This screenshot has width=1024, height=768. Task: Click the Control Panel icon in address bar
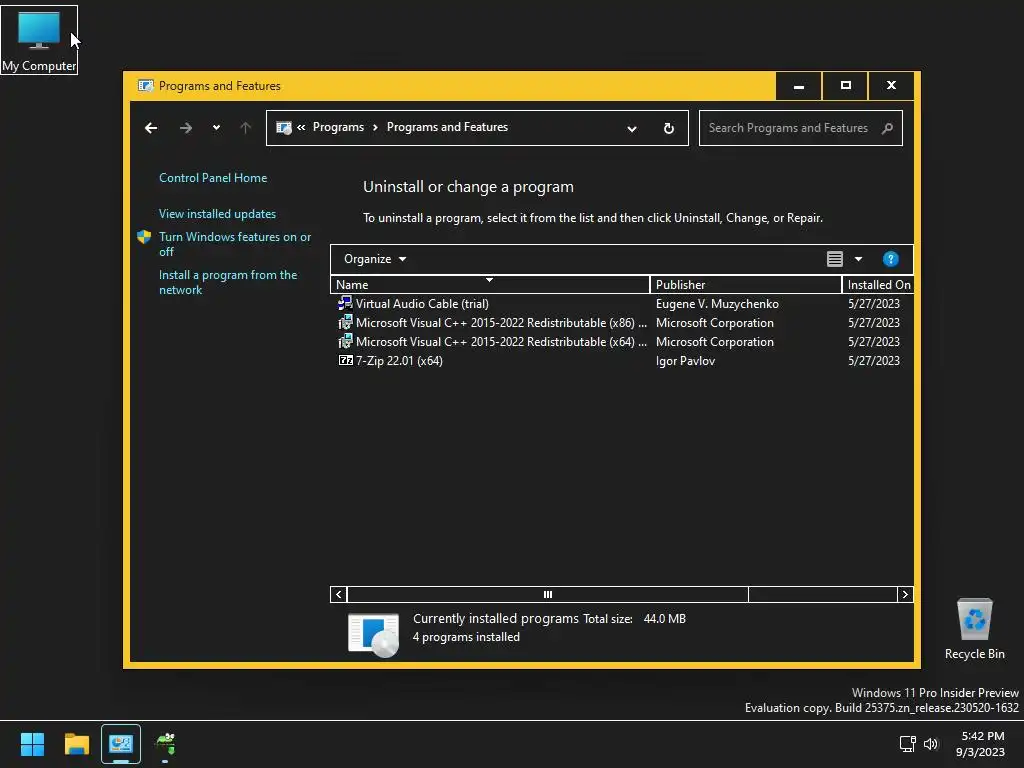click(x=283, y=127)
